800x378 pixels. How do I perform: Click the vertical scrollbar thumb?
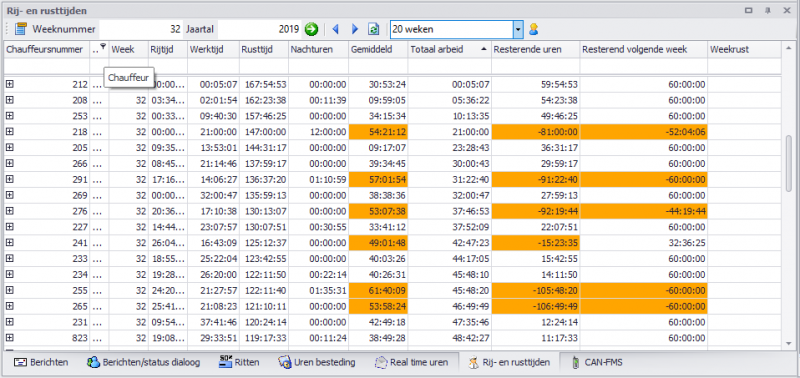click(x=790, y=164)
